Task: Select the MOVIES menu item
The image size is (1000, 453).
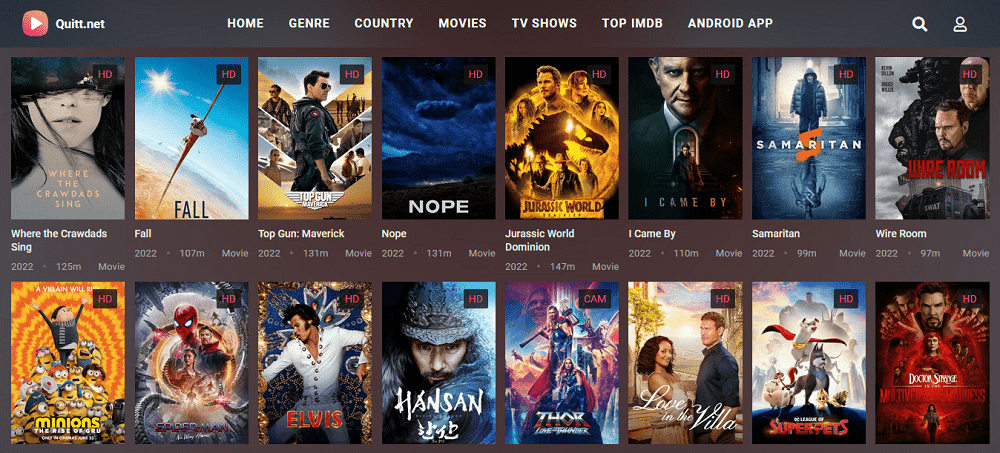Action: (x=462, y=24)
